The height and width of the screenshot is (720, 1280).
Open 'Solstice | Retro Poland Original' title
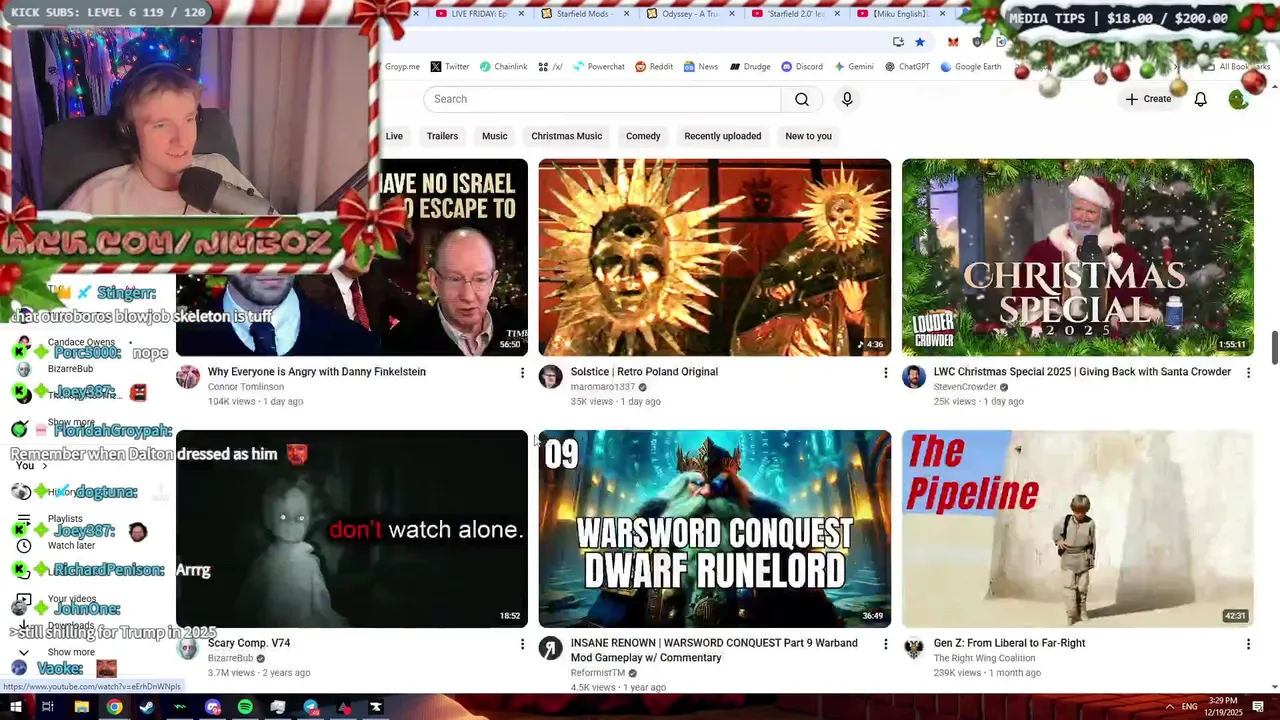pos(644,372)
